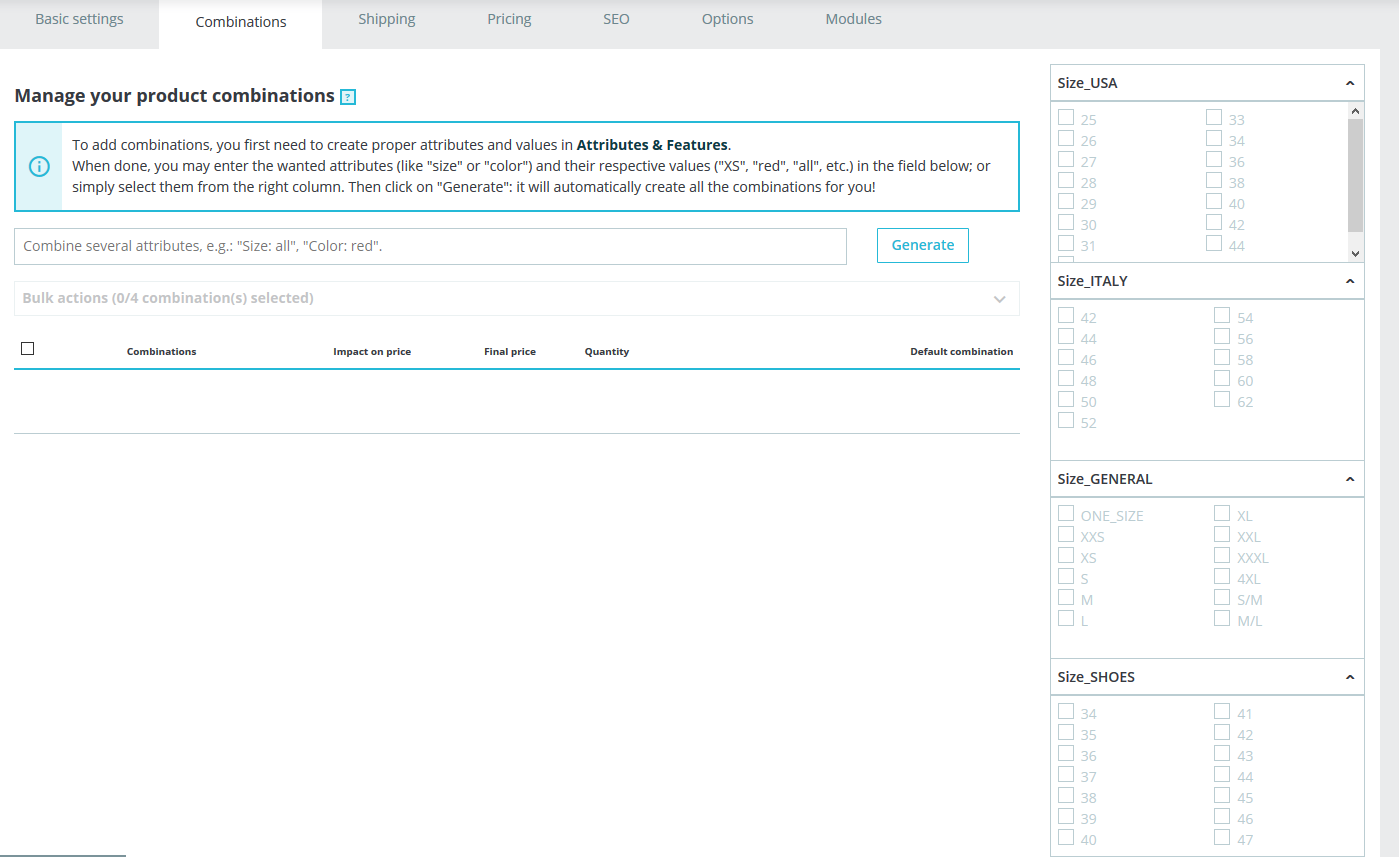Click the Impact on price column header

[x=372, y=352]
